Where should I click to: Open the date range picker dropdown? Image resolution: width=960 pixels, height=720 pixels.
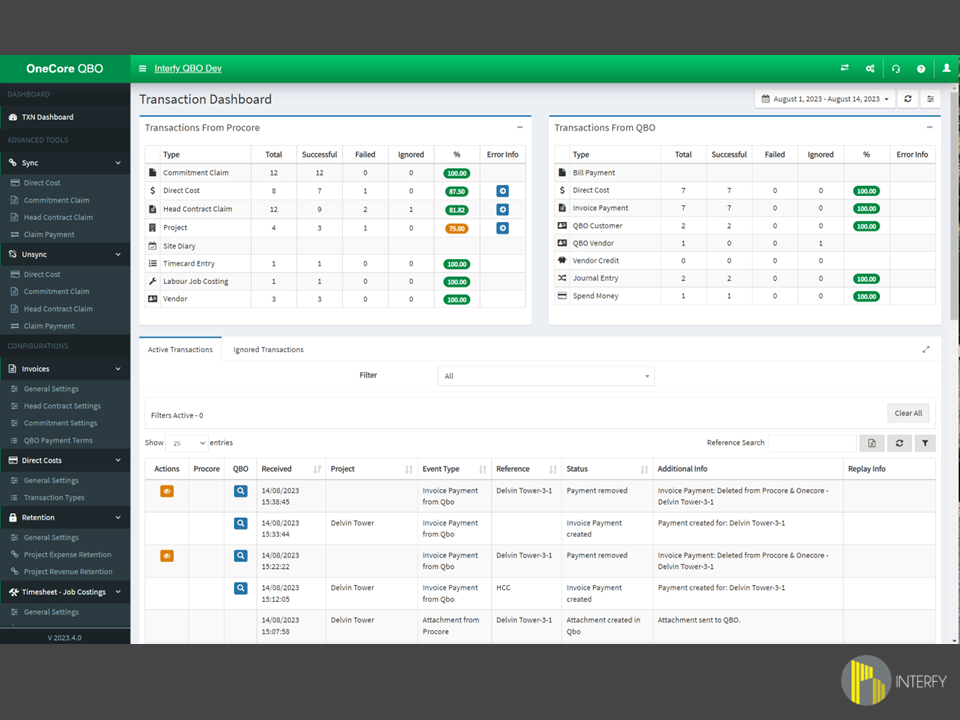click(x=825, y=99)
